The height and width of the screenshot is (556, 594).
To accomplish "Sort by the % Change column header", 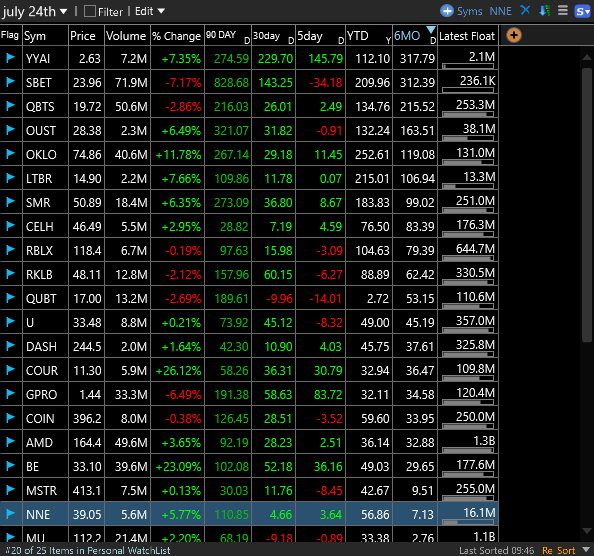I will pos(177,36).
